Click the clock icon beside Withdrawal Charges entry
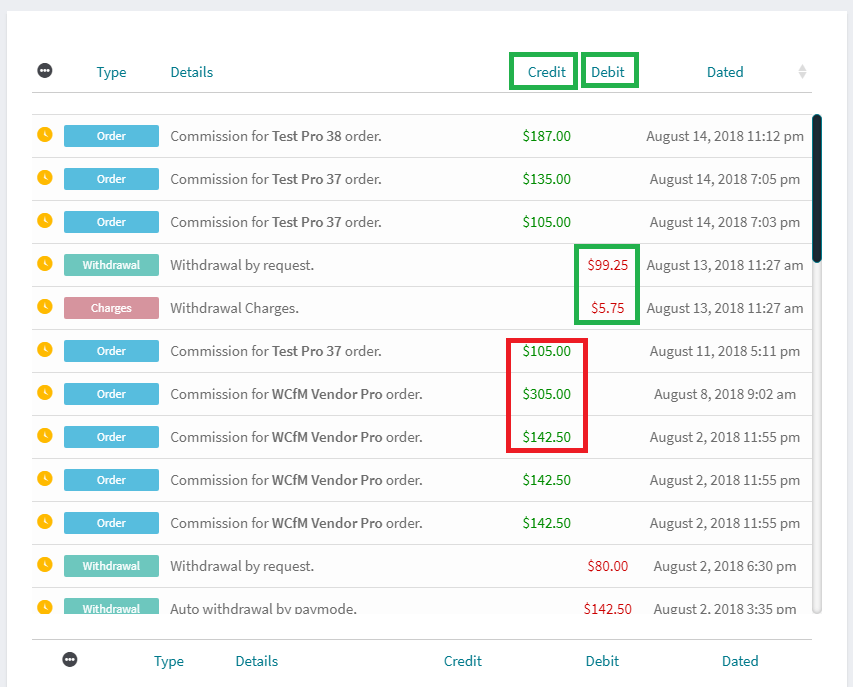The width and height of the screenshot is (853, 687). click(x=44, y=307)
